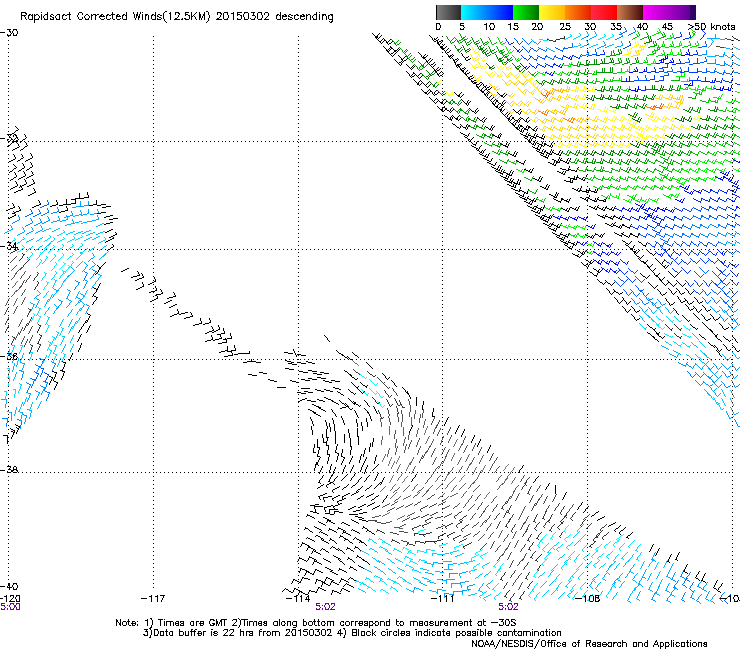This screenshot has height=650, width=740.
Task: Click the legend label '40'
Action: (642, 27)
